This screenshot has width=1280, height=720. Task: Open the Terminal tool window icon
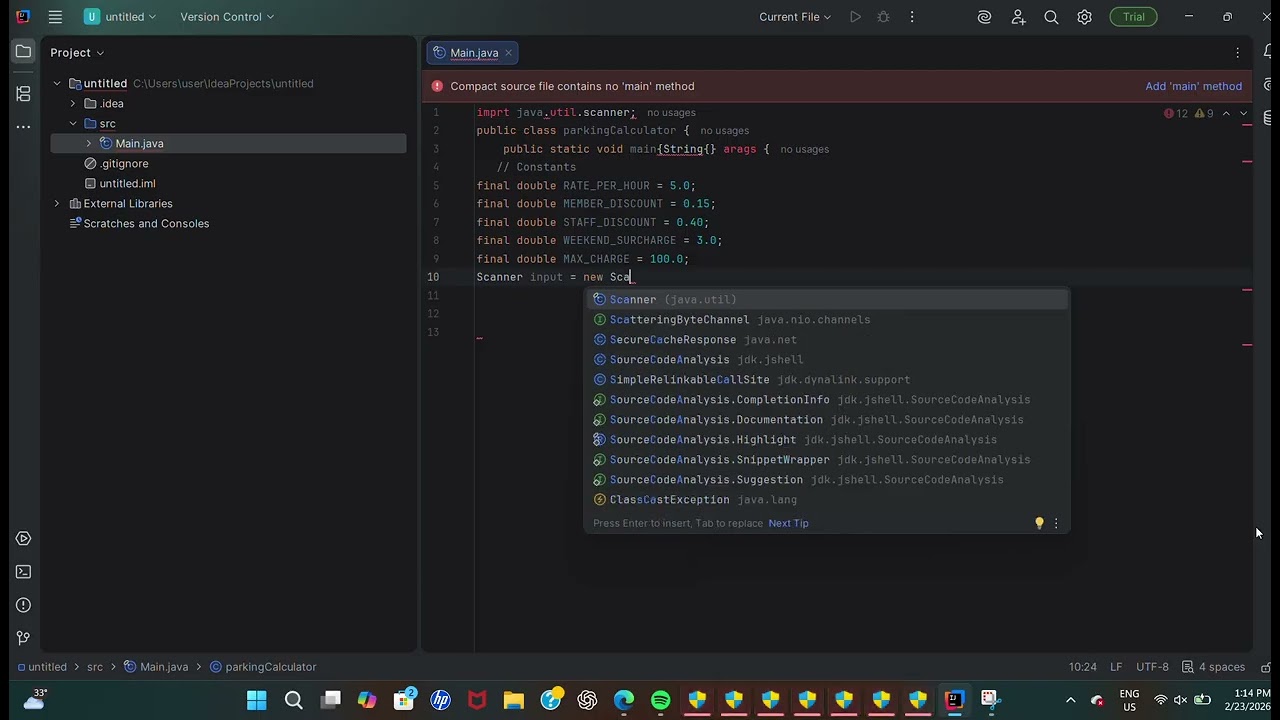(x=23, y=572)
